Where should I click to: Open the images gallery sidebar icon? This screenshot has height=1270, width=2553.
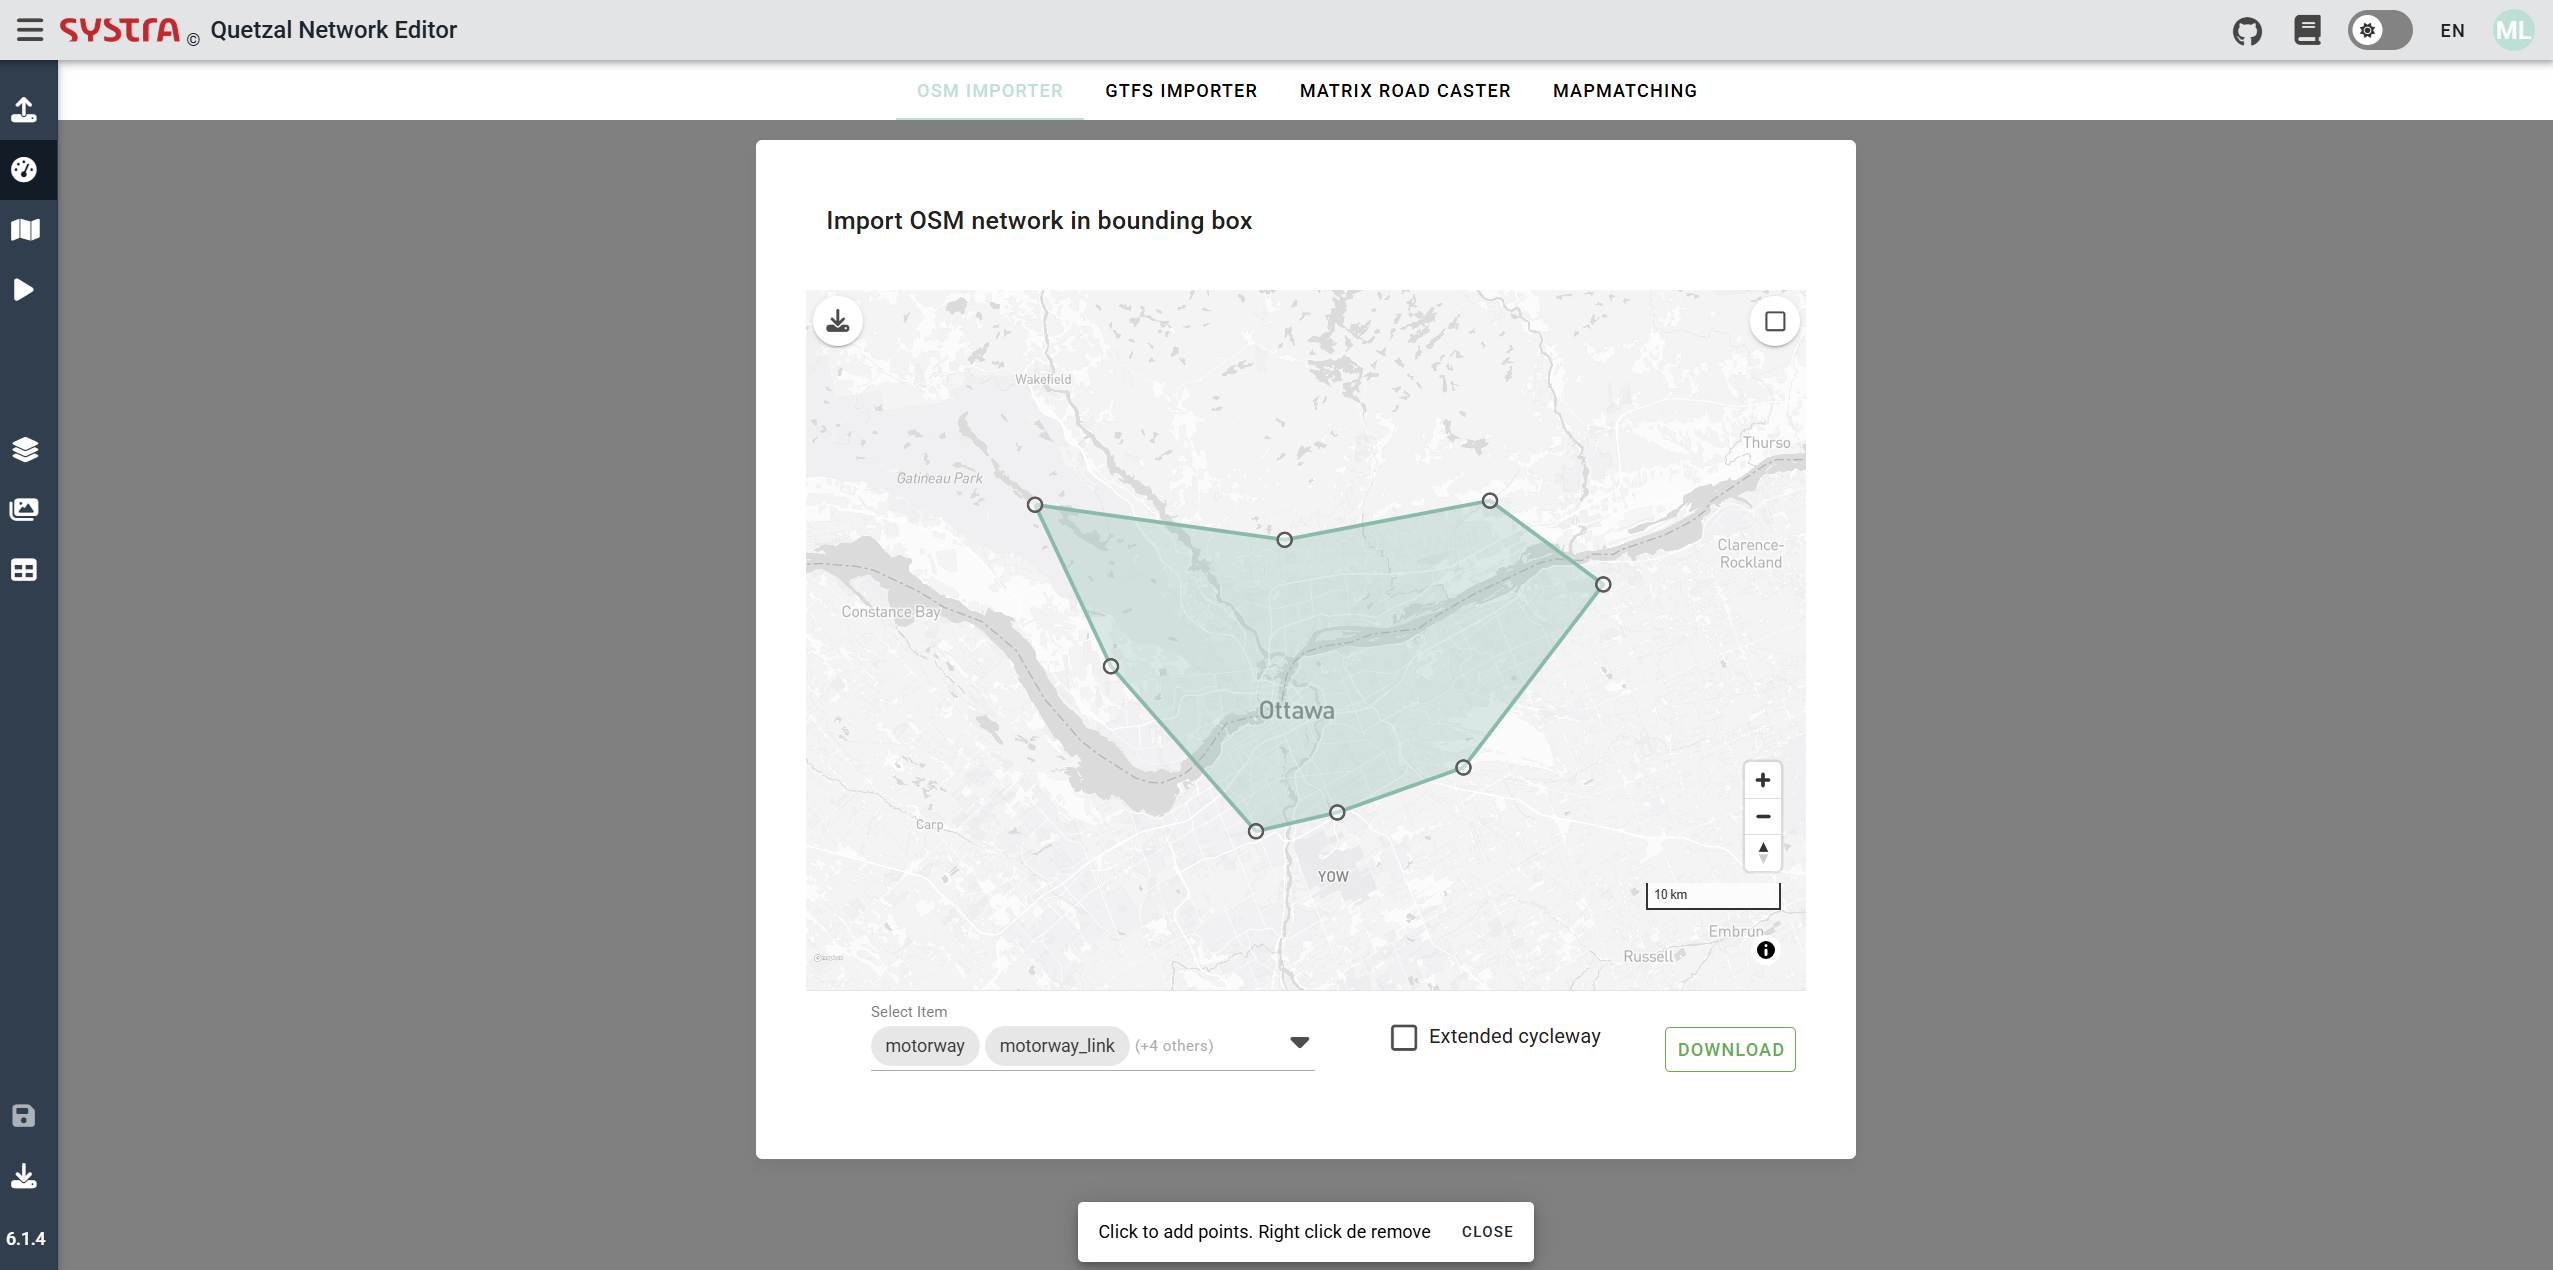coord(24,510)
